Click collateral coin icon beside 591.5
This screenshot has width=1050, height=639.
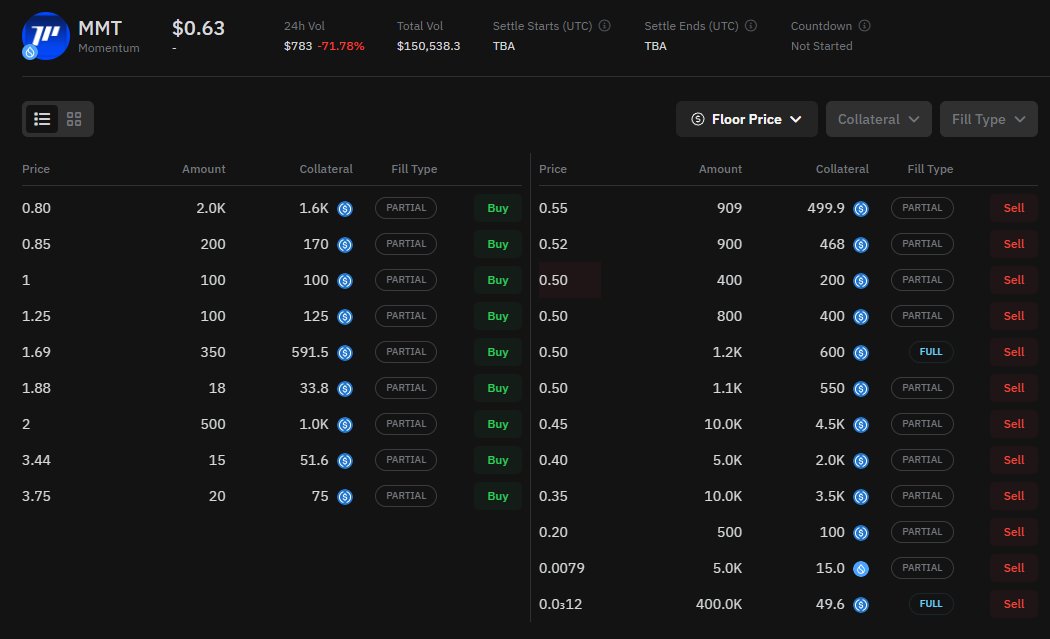(x=345, y=353)
